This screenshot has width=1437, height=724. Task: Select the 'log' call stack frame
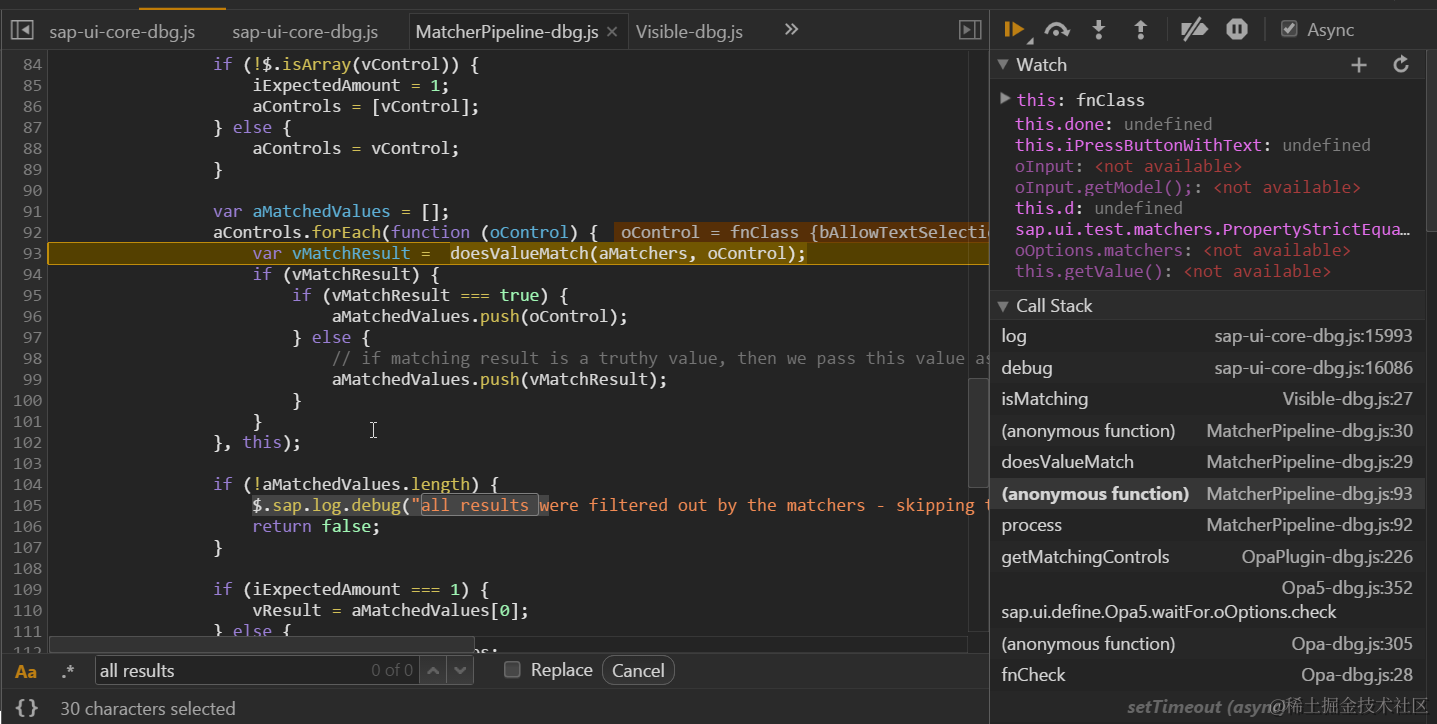(1207, 337)
